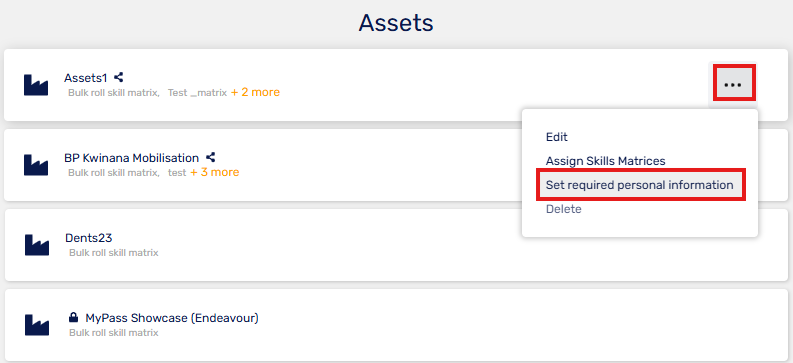Click the factory icon for MyPass Showcase

[x=37, y=325]
